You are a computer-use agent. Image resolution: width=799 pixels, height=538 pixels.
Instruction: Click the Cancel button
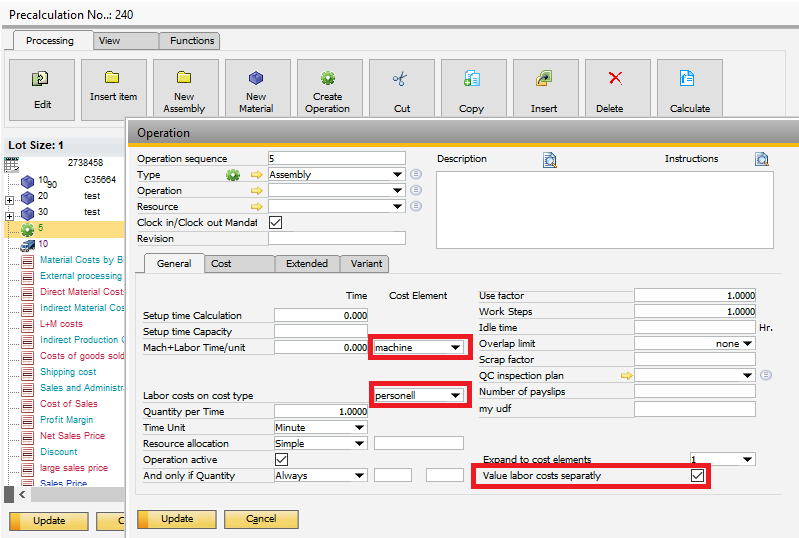(x=261, y=519)
